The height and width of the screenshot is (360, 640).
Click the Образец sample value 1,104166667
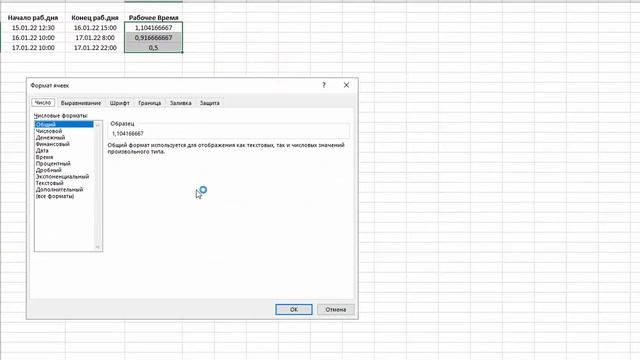coord(128,133)
